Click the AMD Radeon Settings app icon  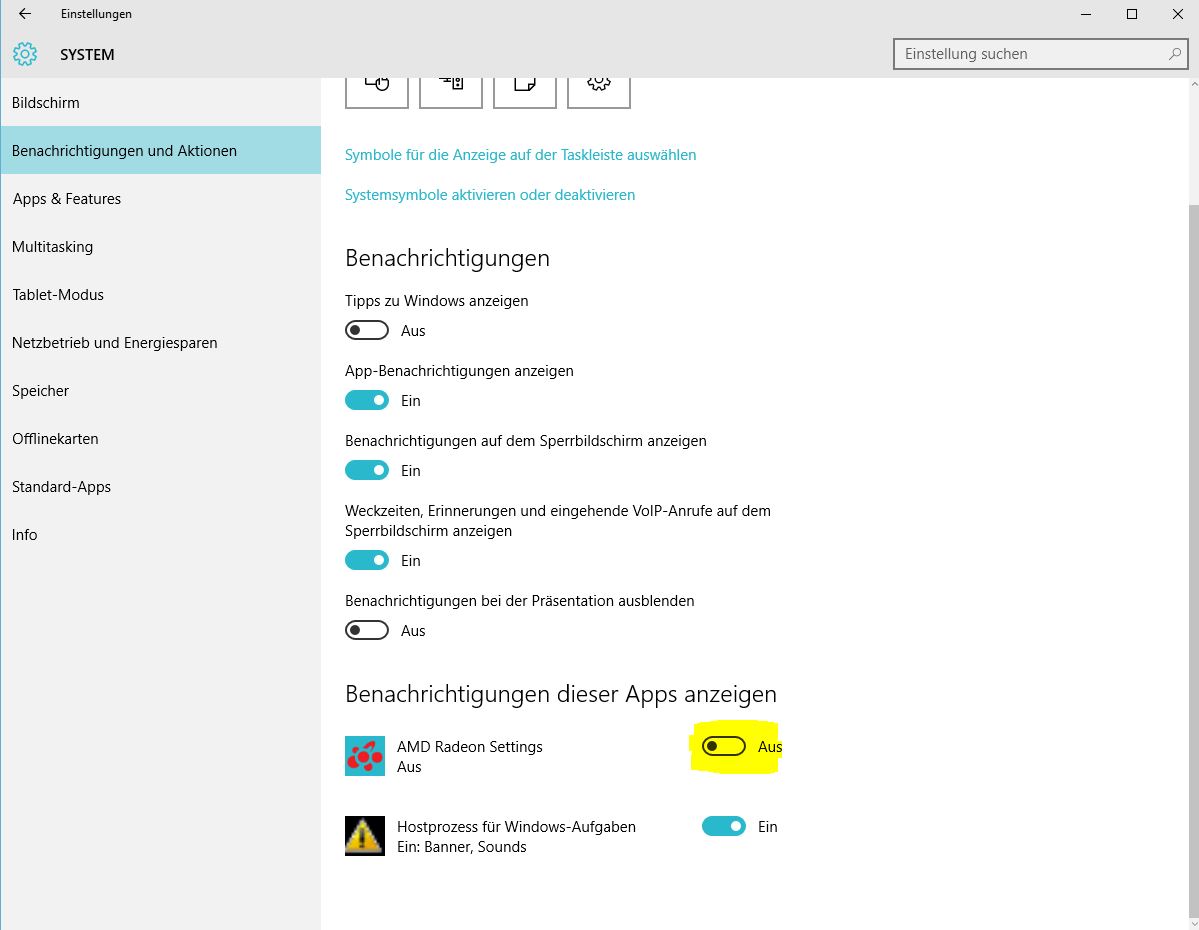(365, 756)
